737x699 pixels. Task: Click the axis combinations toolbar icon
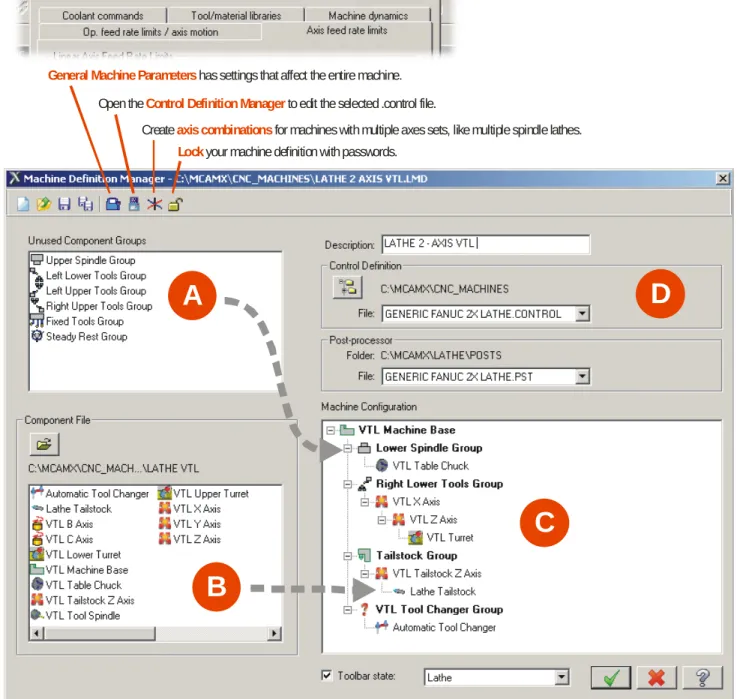(x=154, y=204)
